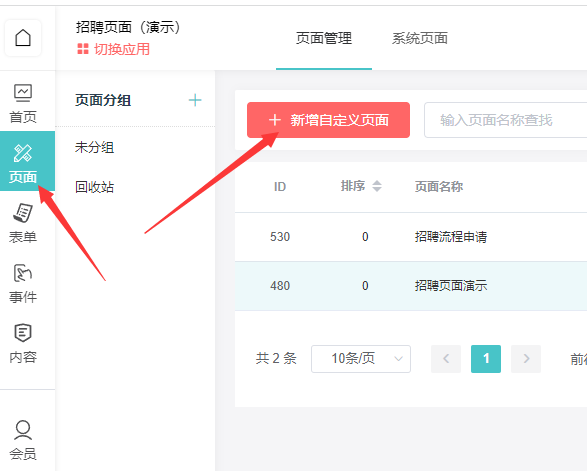The width and height of the screenshot is (587, 471).
Task: Select the 招聘流程申请 row
Action: click(411, 237)
